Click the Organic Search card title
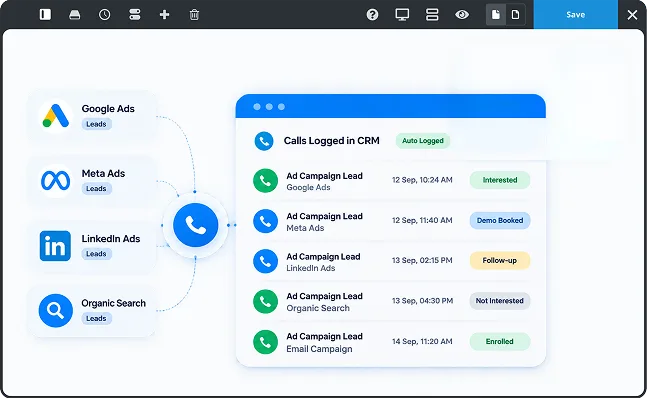 113,303
